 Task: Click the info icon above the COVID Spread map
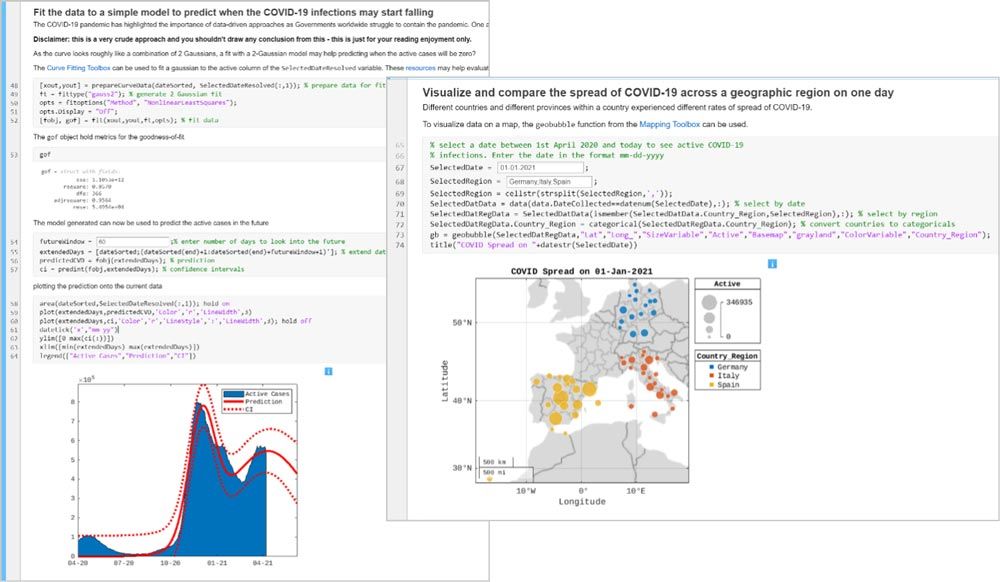click(x=771, y=261)
